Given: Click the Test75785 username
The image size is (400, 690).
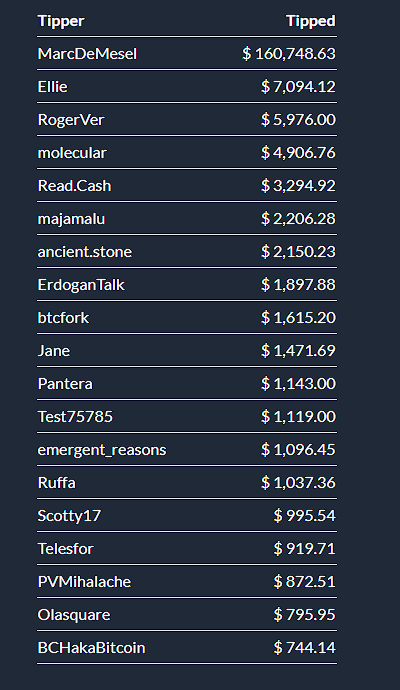Looking at the screenshot, I should click(75, 417).
